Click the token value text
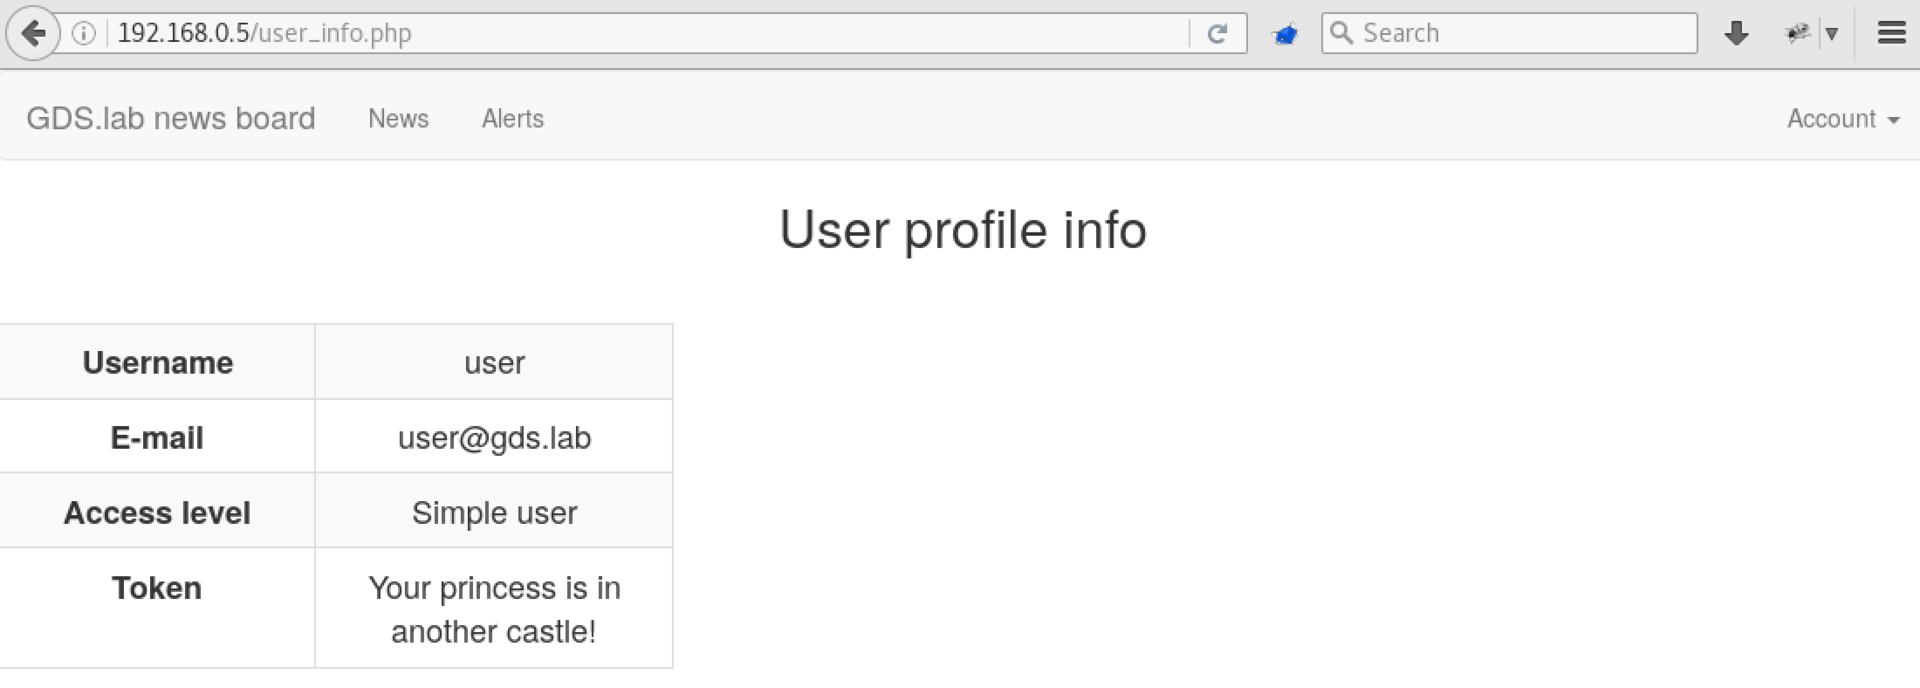This screenshot has height=688, width=1920. click(x=494, y=609)
